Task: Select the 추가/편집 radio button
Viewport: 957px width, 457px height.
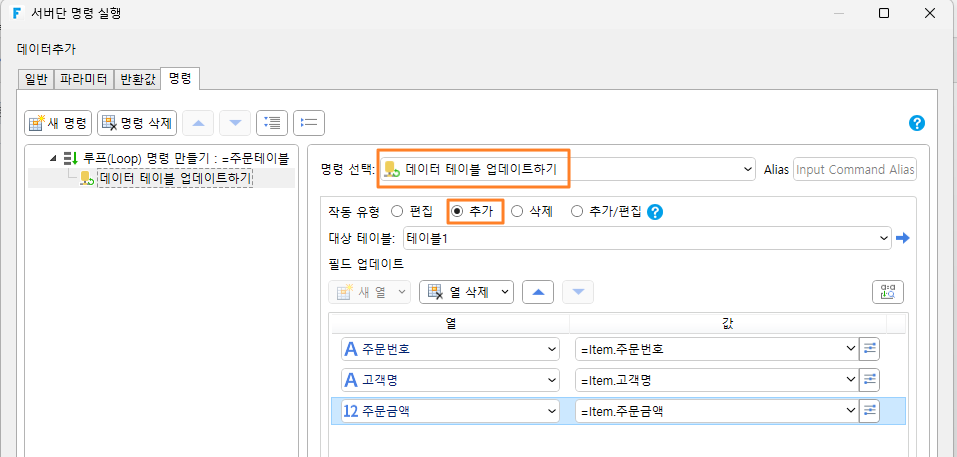Action: 605,212
